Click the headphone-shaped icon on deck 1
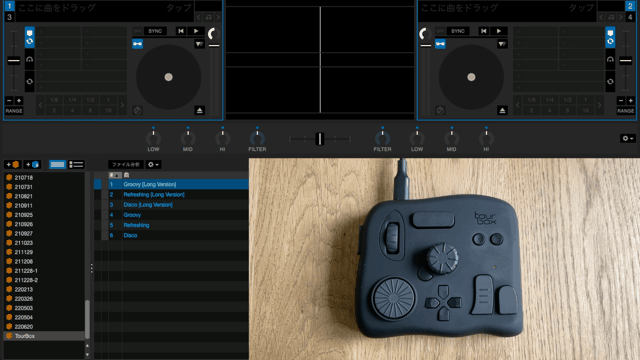Image resolution: width=640 pixels, height=360 pixels. tap(29, 60)
